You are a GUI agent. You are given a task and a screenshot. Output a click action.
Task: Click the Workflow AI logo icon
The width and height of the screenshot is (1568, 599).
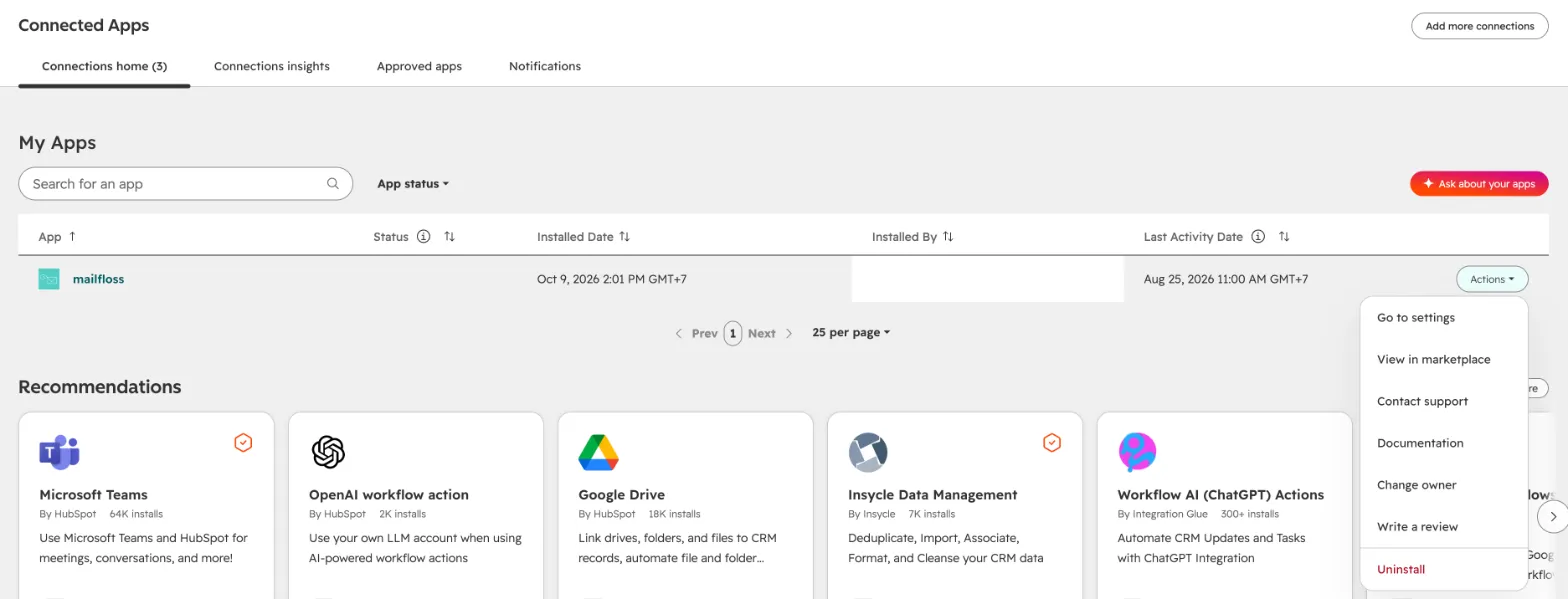tap(1137, 452)
